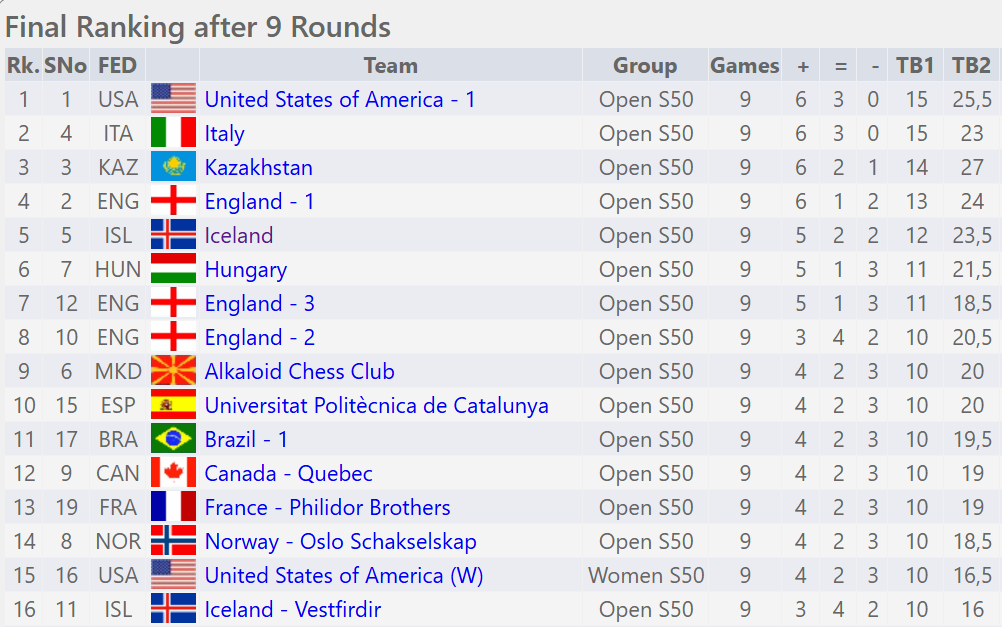
Task: Click the France flag icon
Action: point(173,507)
